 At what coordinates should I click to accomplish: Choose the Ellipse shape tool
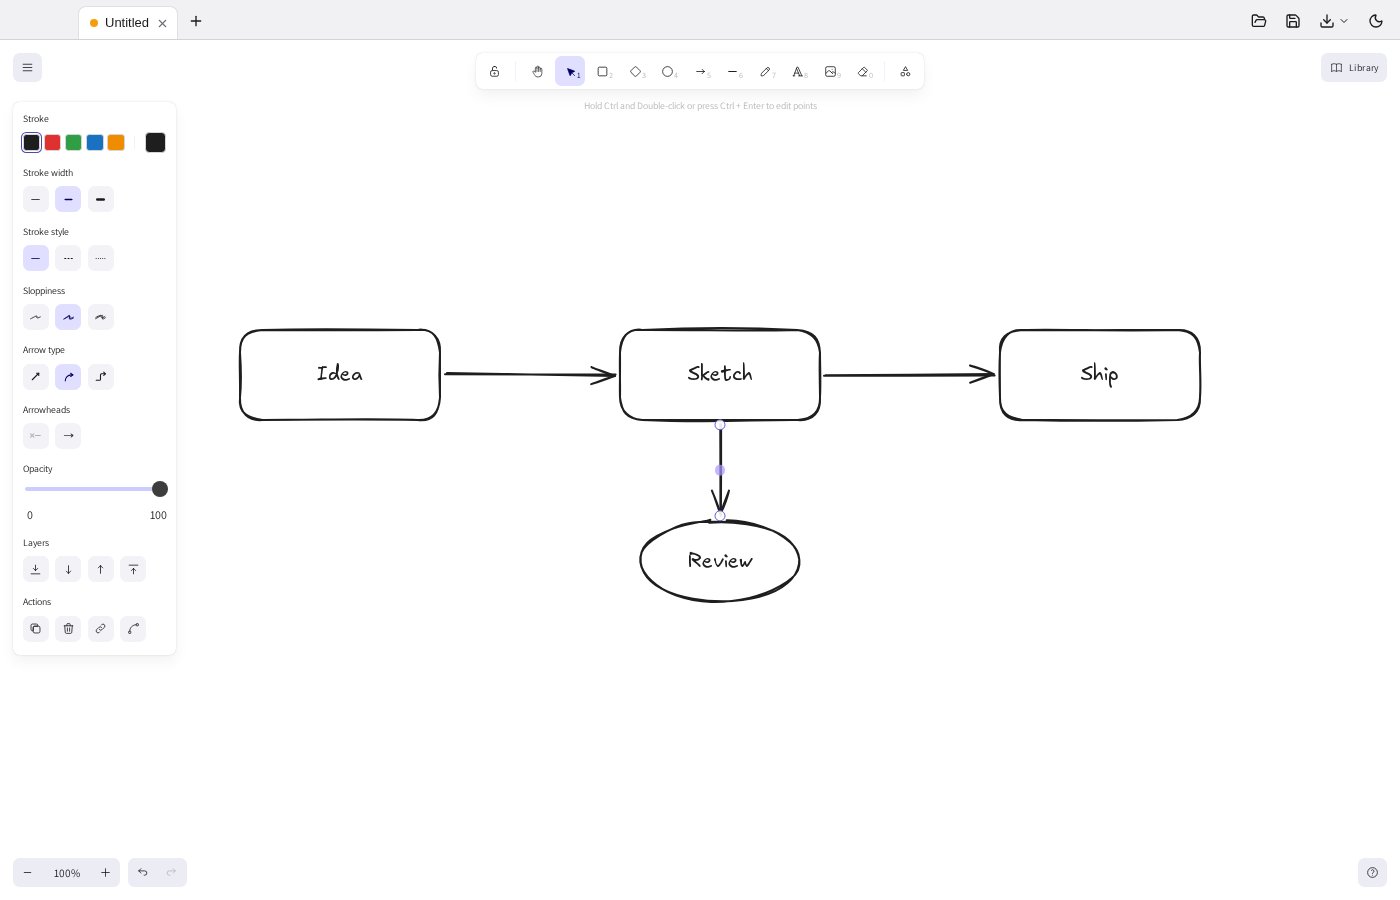click(668, 72)
